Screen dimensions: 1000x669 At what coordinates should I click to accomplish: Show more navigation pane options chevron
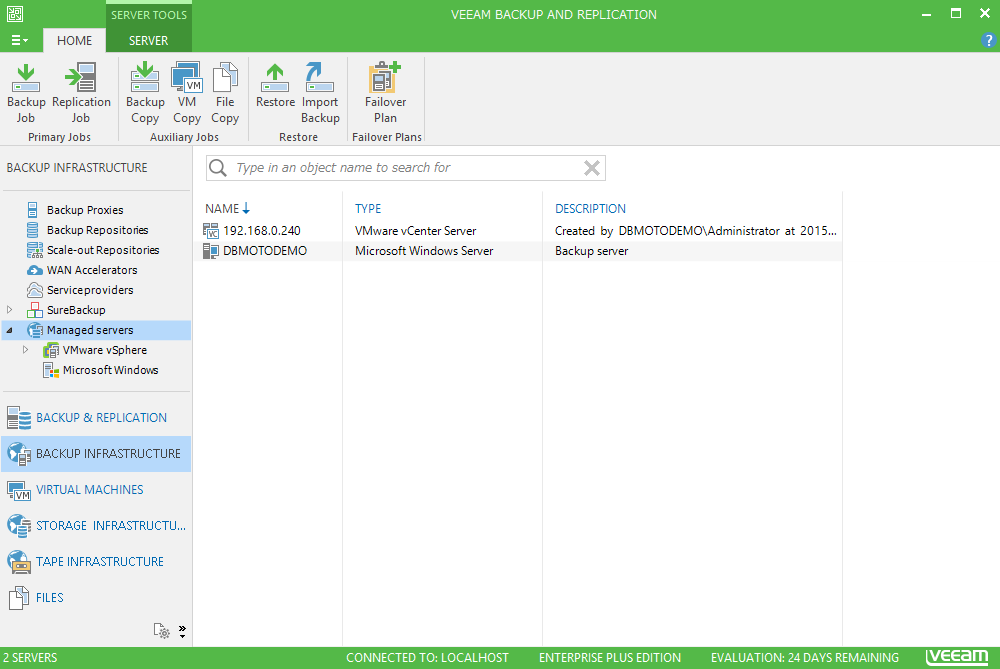tap(182, 631)
